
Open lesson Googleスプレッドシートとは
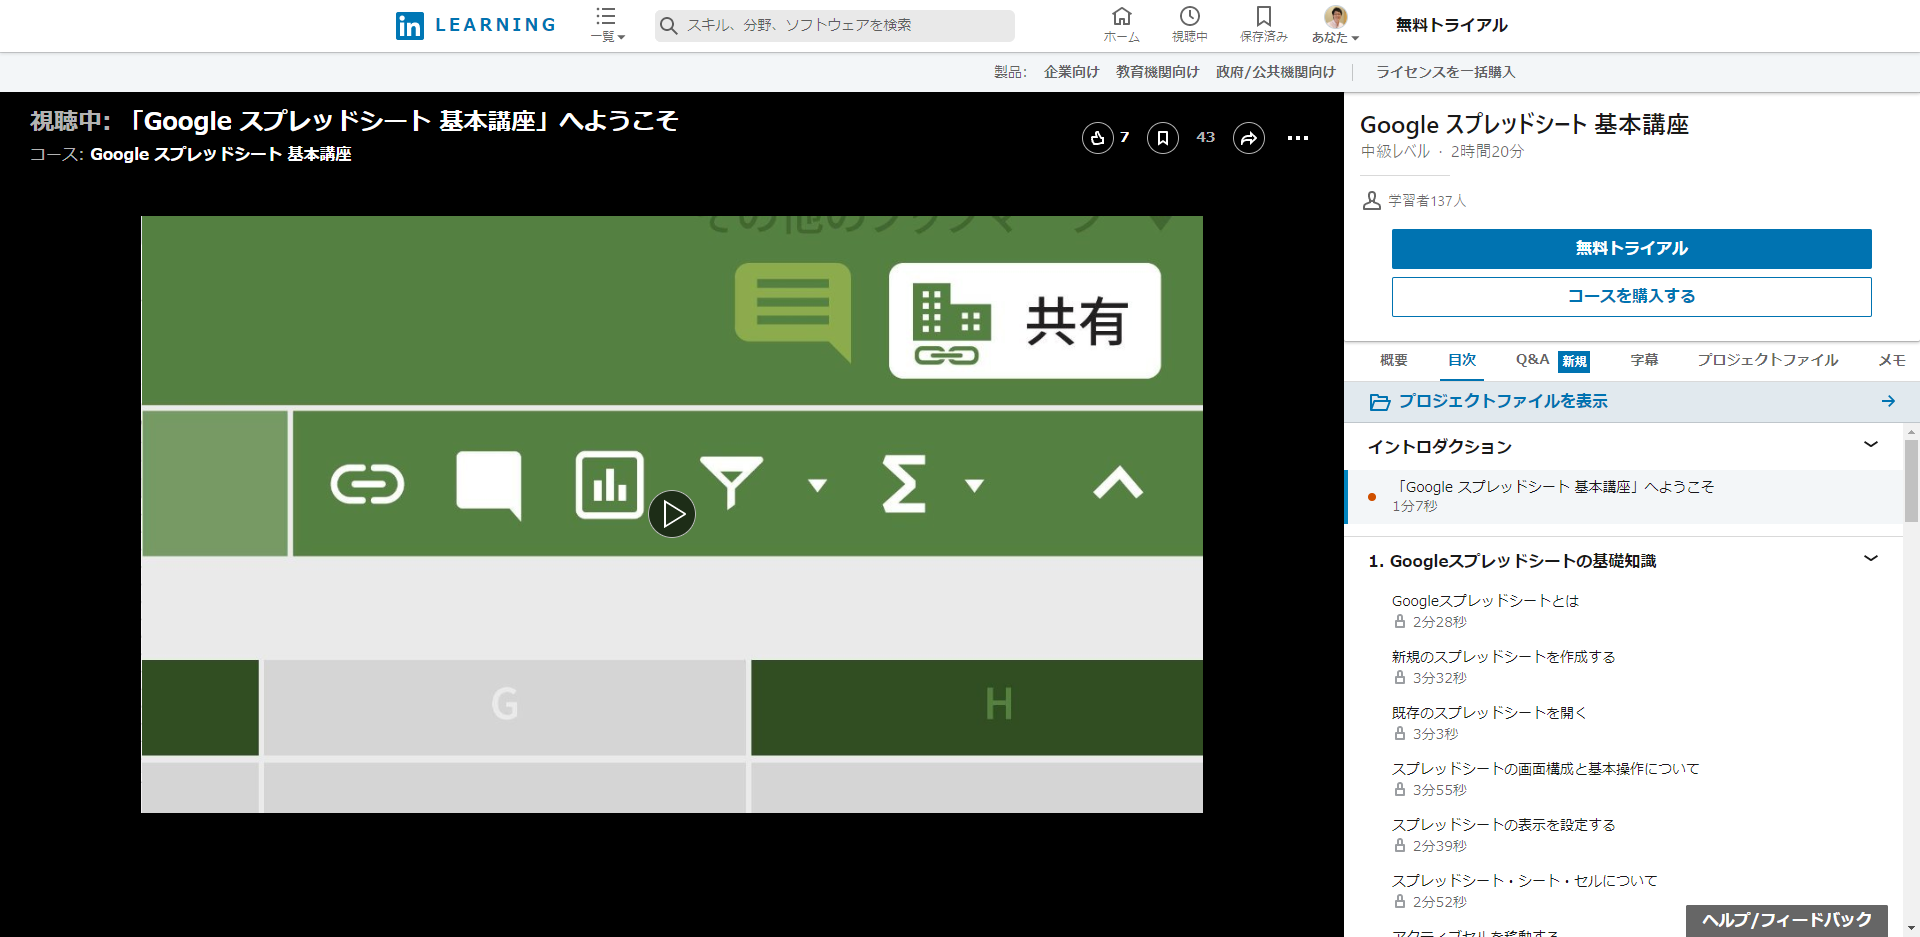click(1485, 601)
